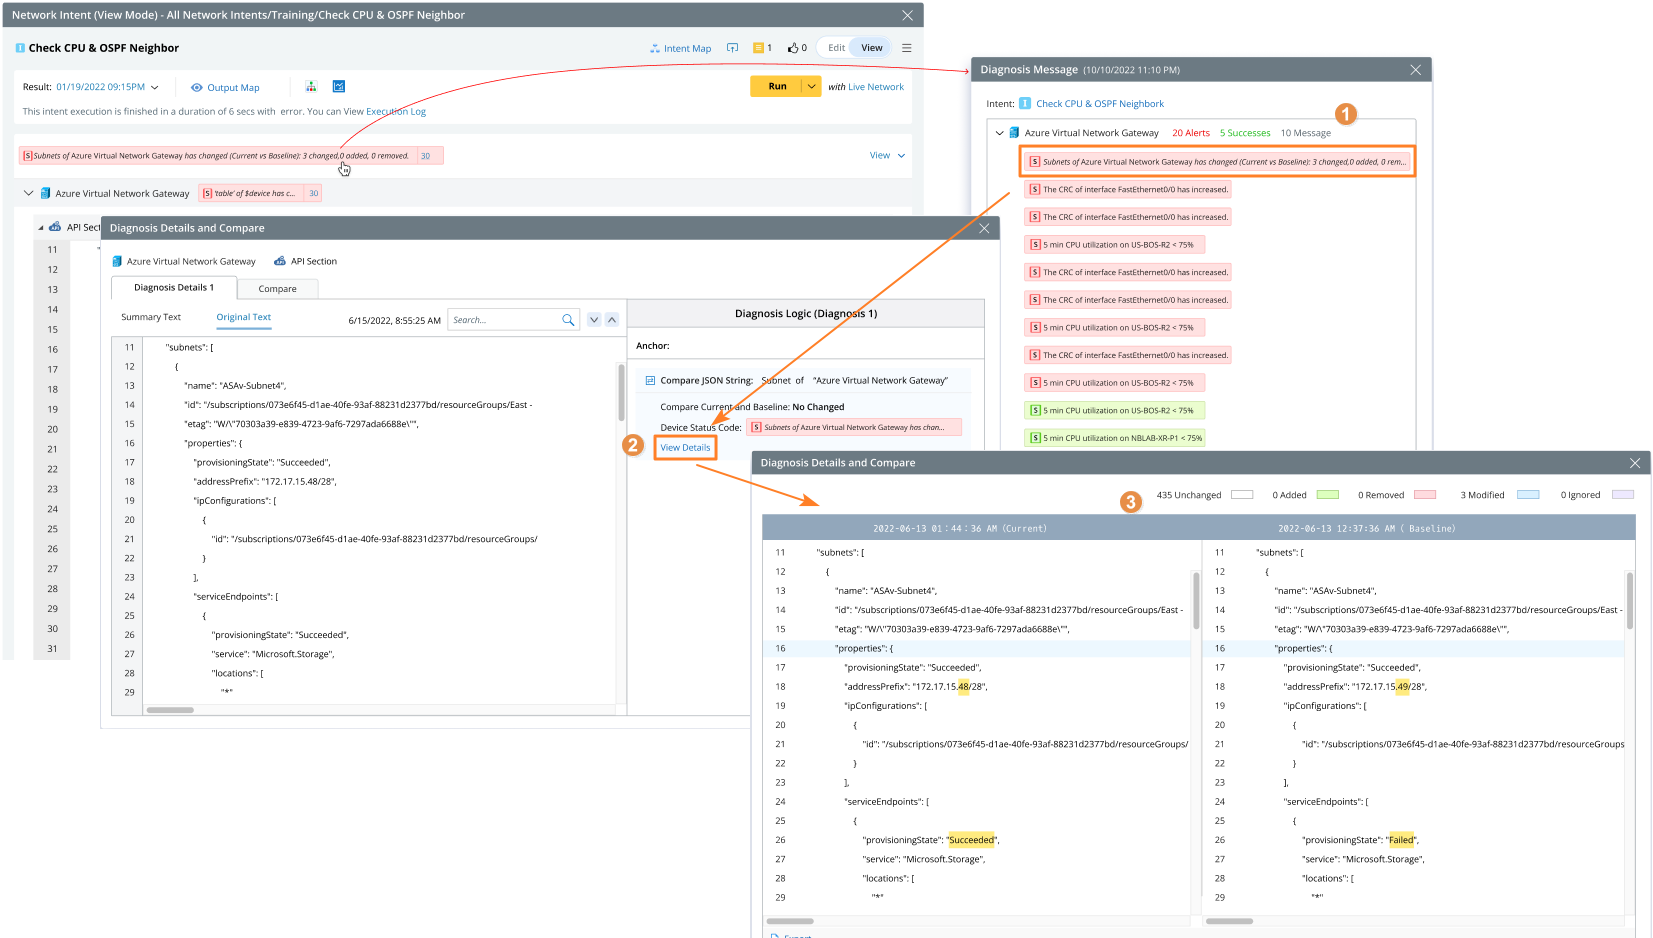
Task: Collapse Azure Virtual Network Gateway in Diagnosis Message
Action: click(999, 133)
